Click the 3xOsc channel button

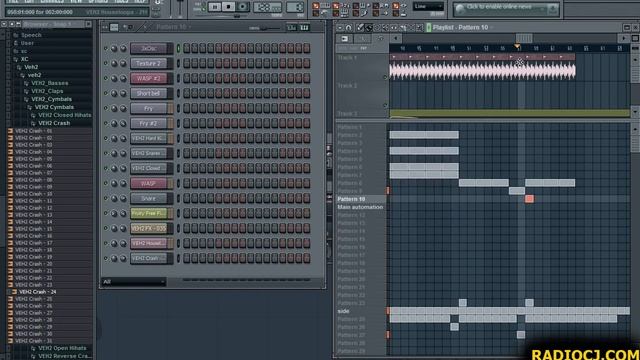(149, 48)
